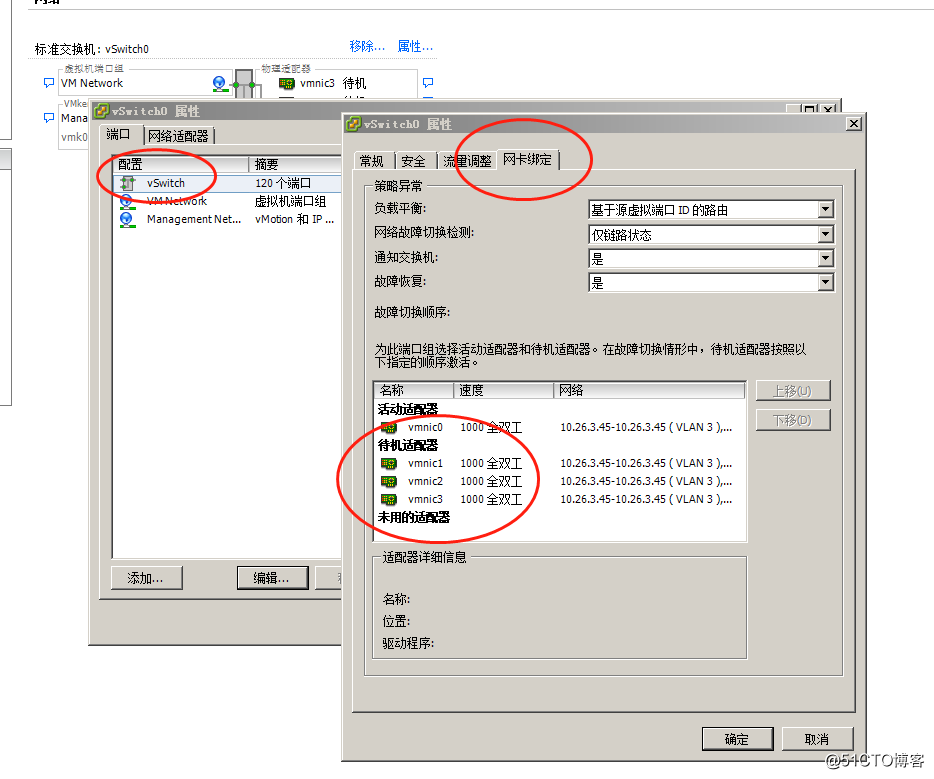Switch to the 安全 tab
The width and height of the screenshot is (934, 779).
(414, 161)
